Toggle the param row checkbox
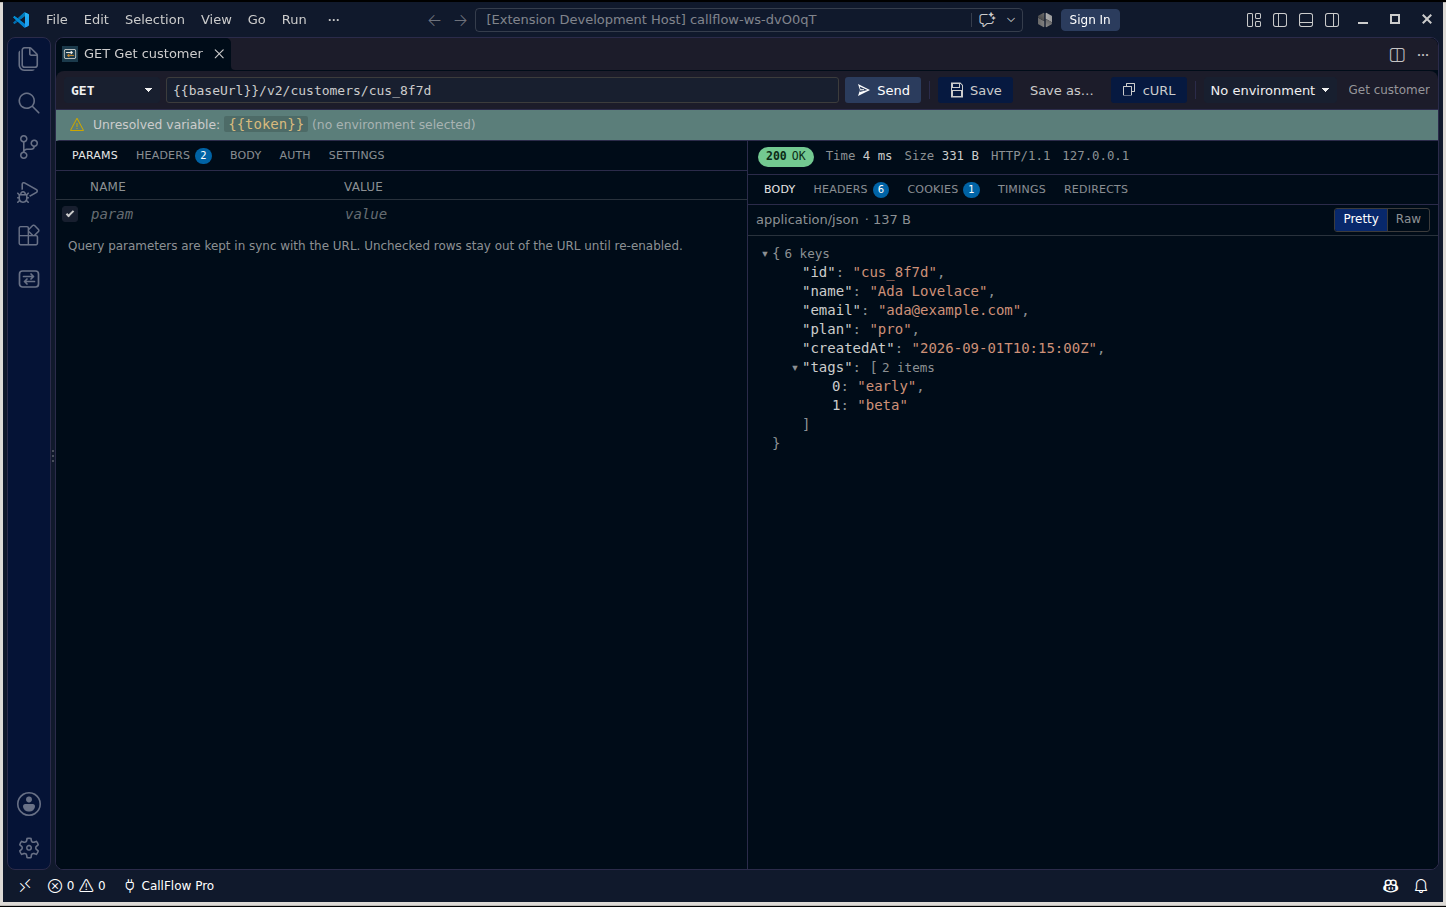This screenshot has width=1446, height=907. click(70, 214)
